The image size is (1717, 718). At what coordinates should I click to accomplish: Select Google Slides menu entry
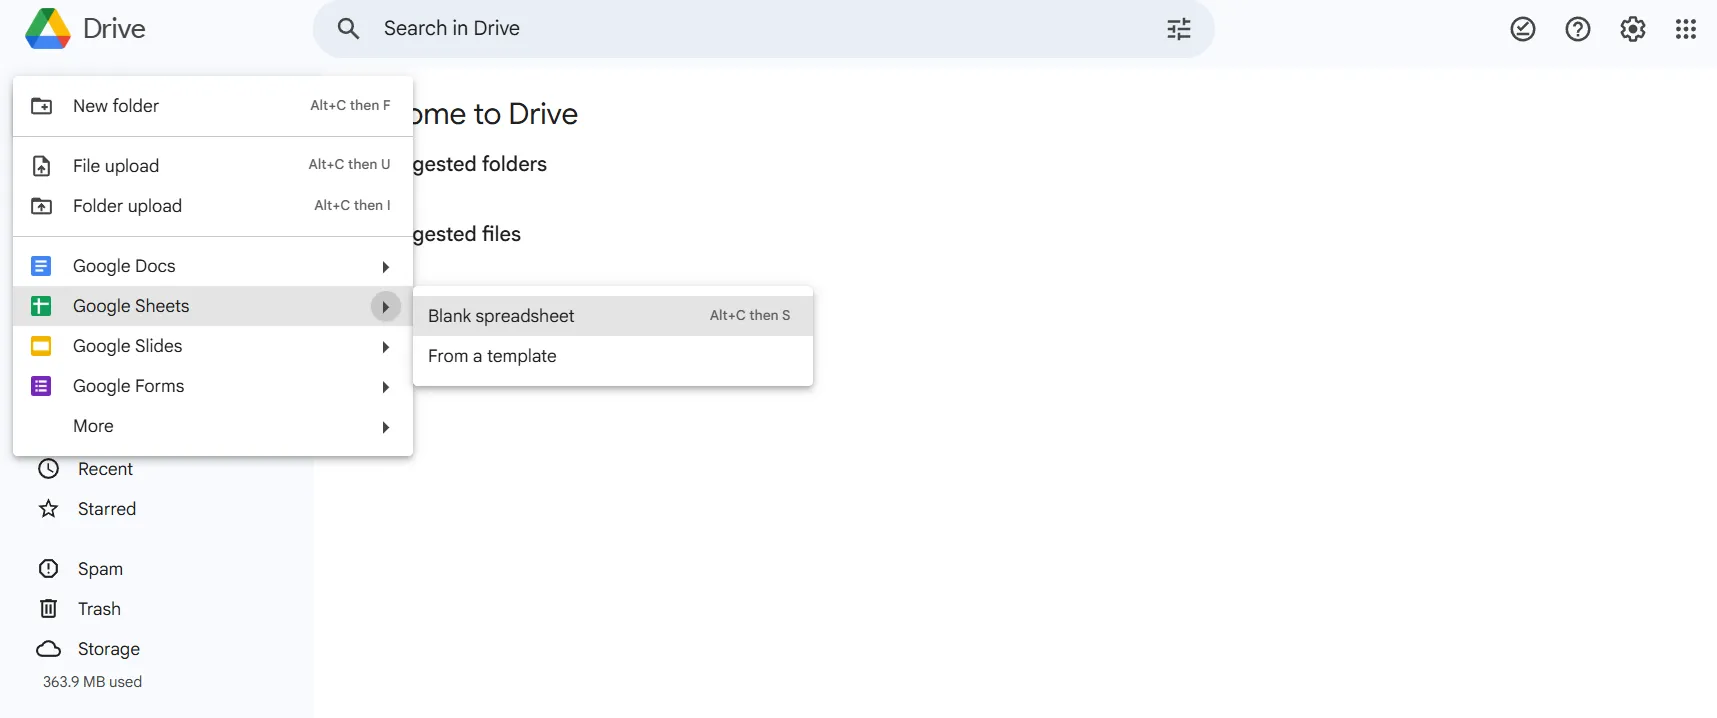(x=213, y=346)
